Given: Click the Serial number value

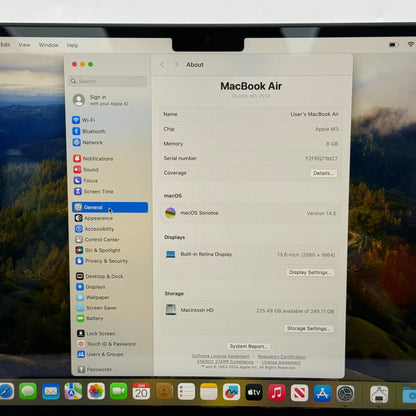Looking at the screenshot, I should pos(321,158).
